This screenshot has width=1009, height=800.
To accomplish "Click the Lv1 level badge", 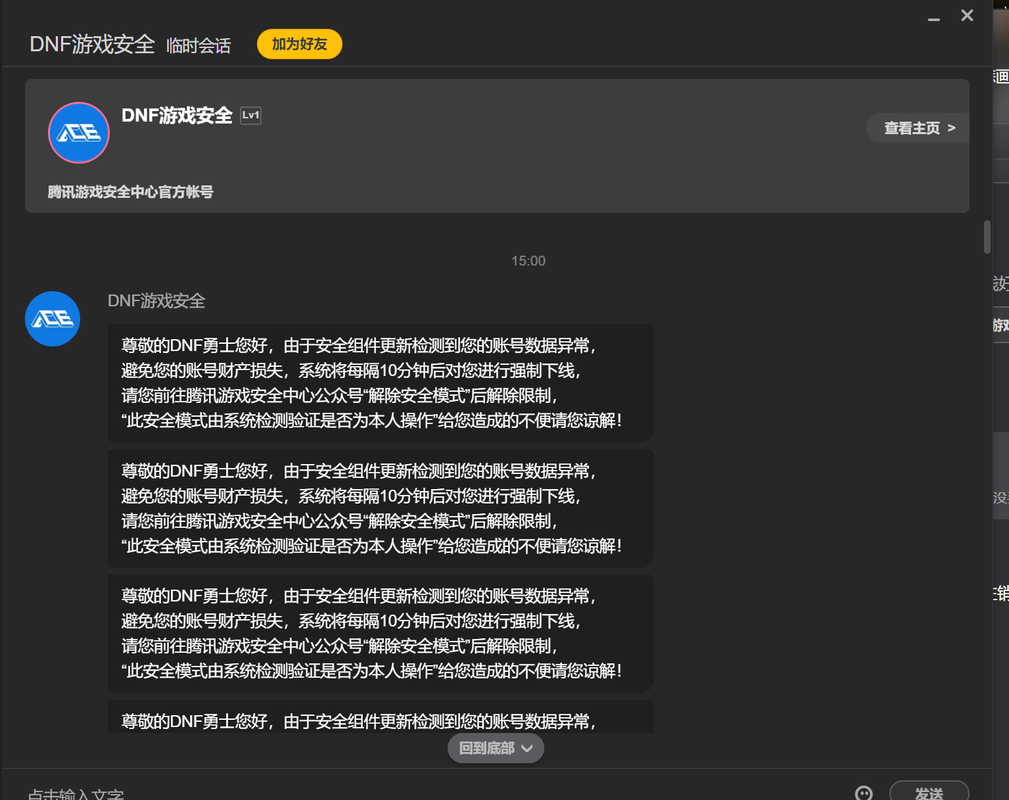I will coord(250,115).
